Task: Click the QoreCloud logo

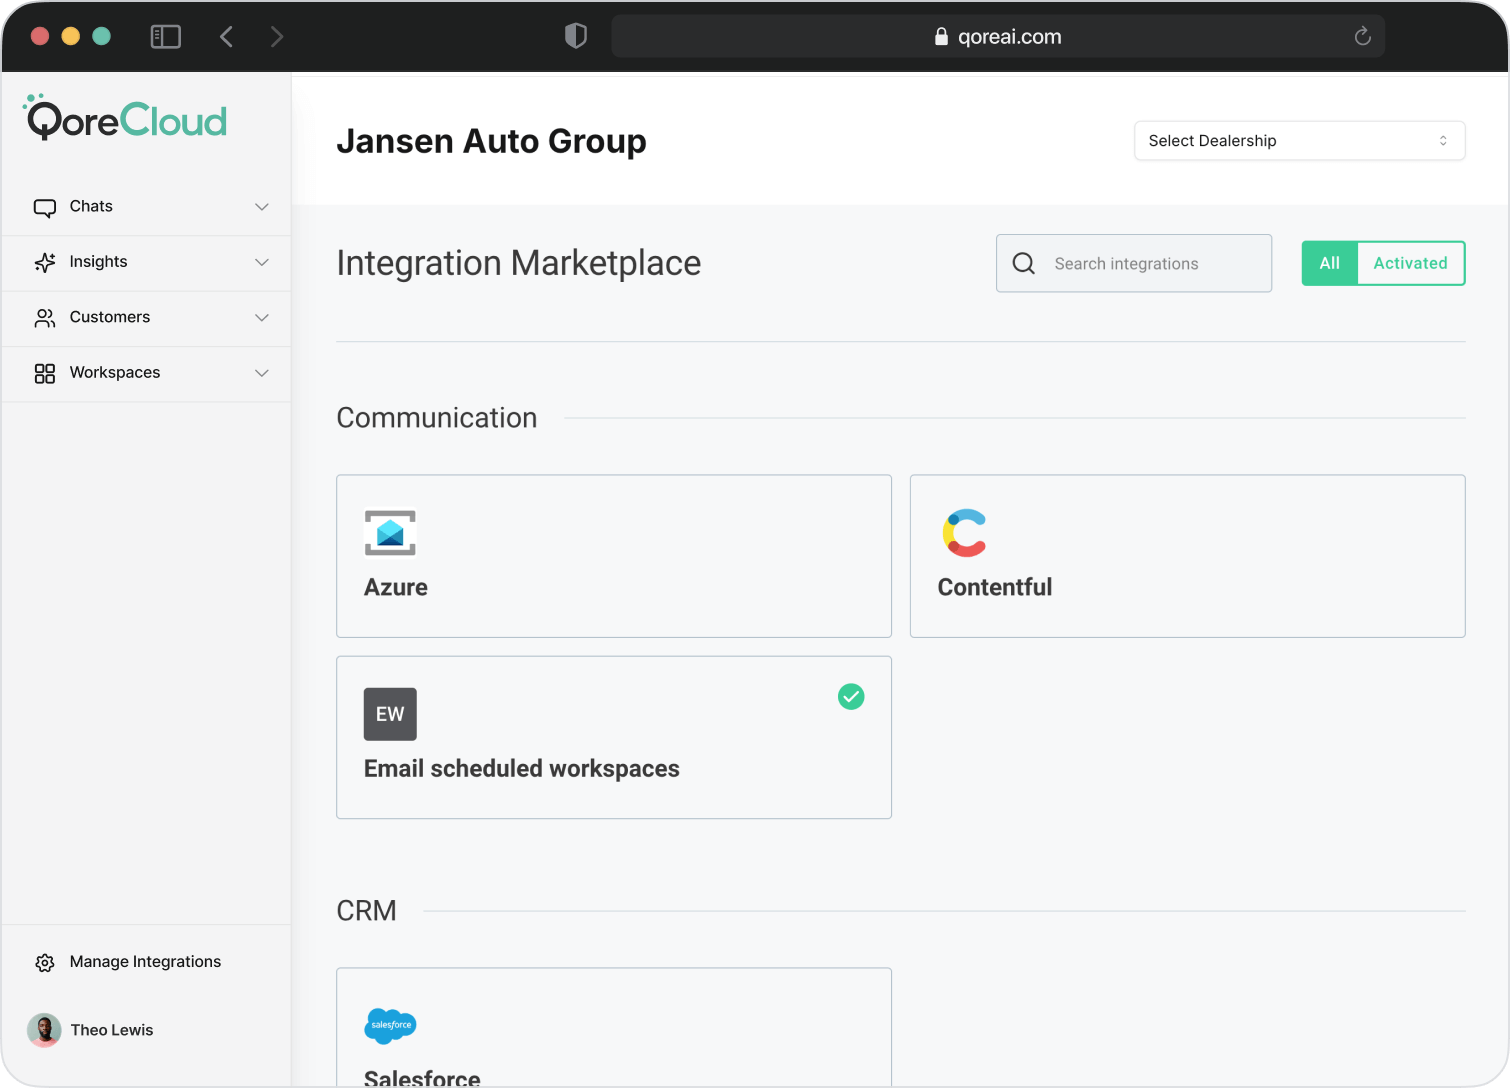Action: tap(126, 119)
